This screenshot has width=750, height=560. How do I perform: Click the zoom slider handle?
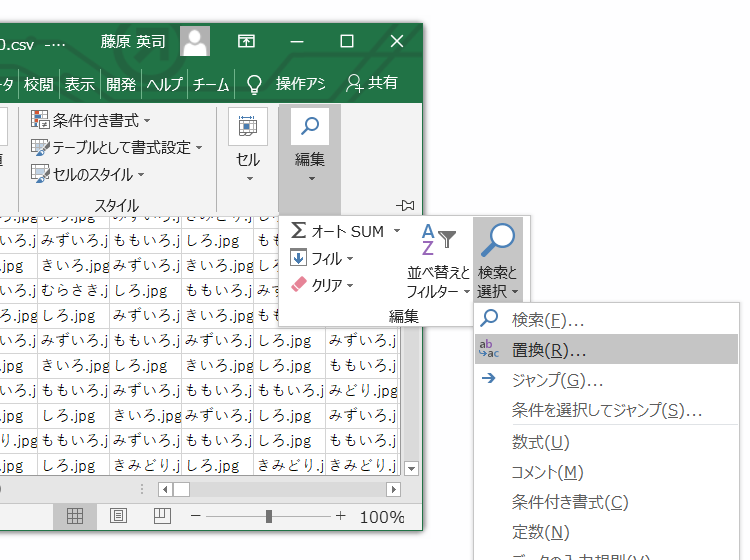click(269, 516)
